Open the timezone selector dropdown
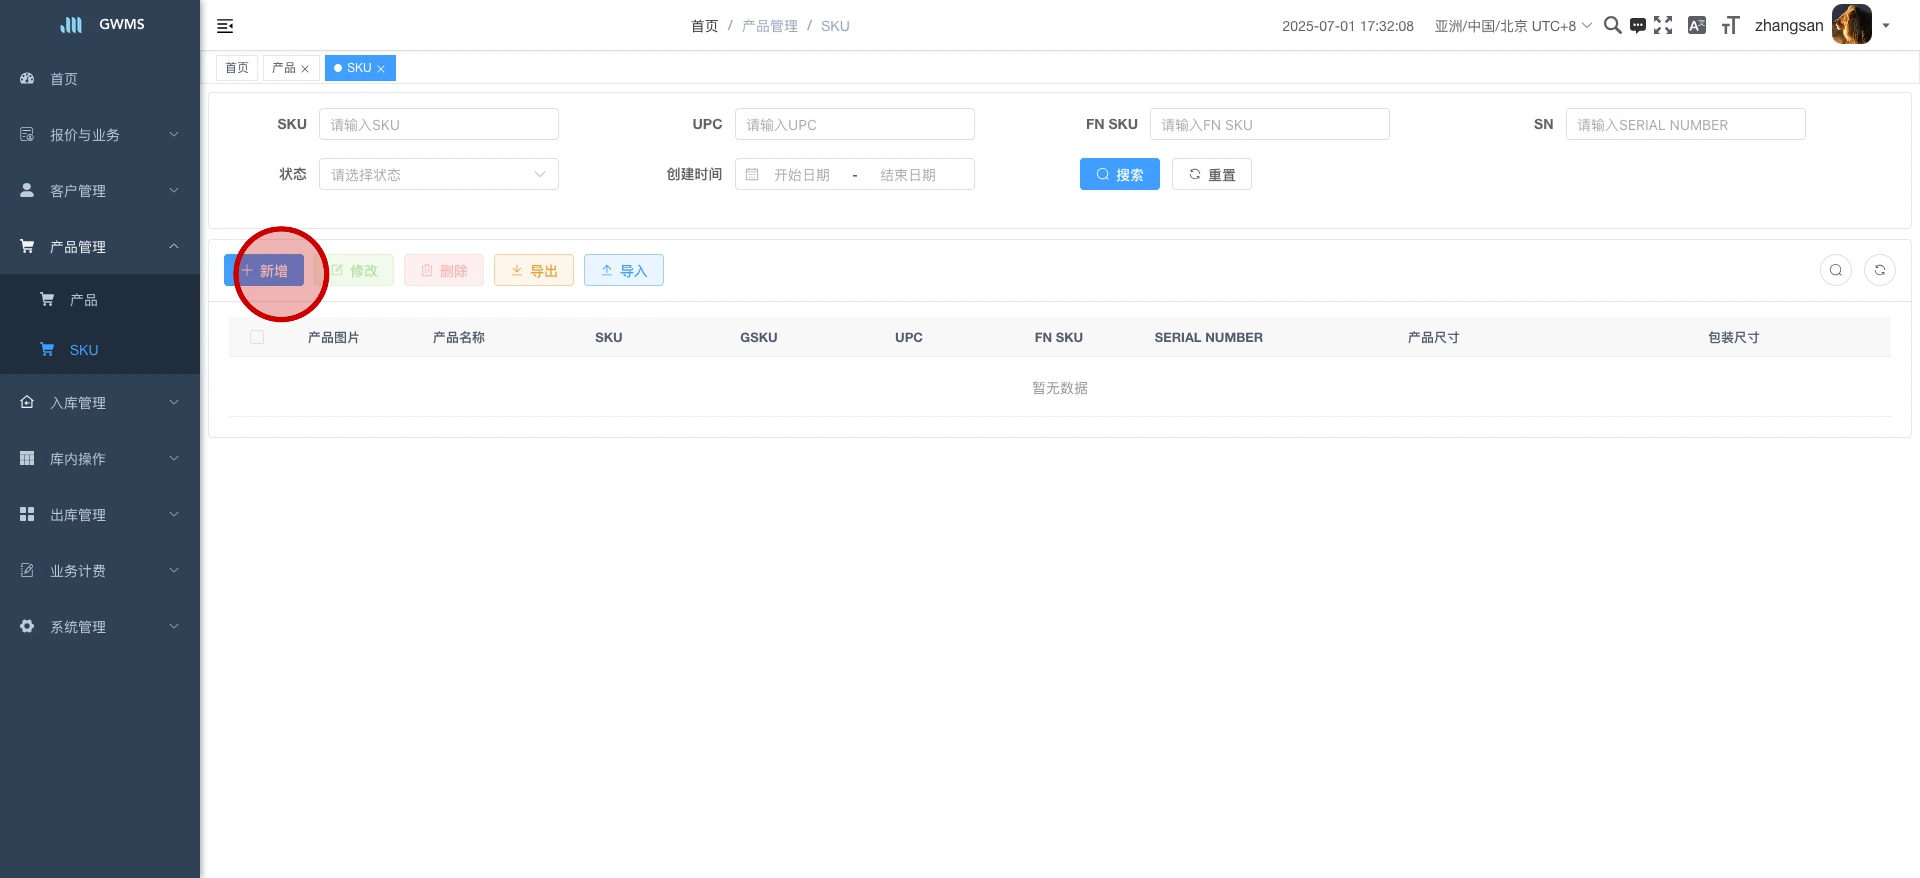Image resolution: width=1920 pixels, height=878 pixels. click(x=1512, y=26)
